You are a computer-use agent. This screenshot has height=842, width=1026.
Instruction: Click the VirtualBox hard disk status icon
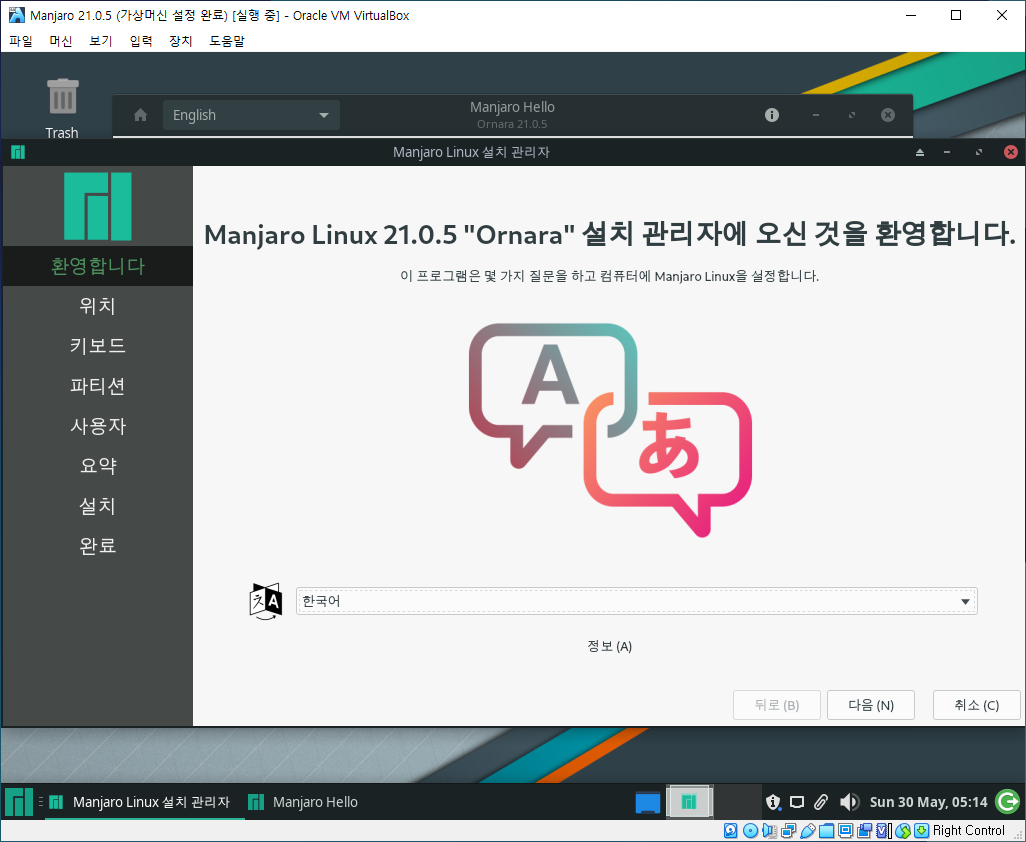coord(730,831)
